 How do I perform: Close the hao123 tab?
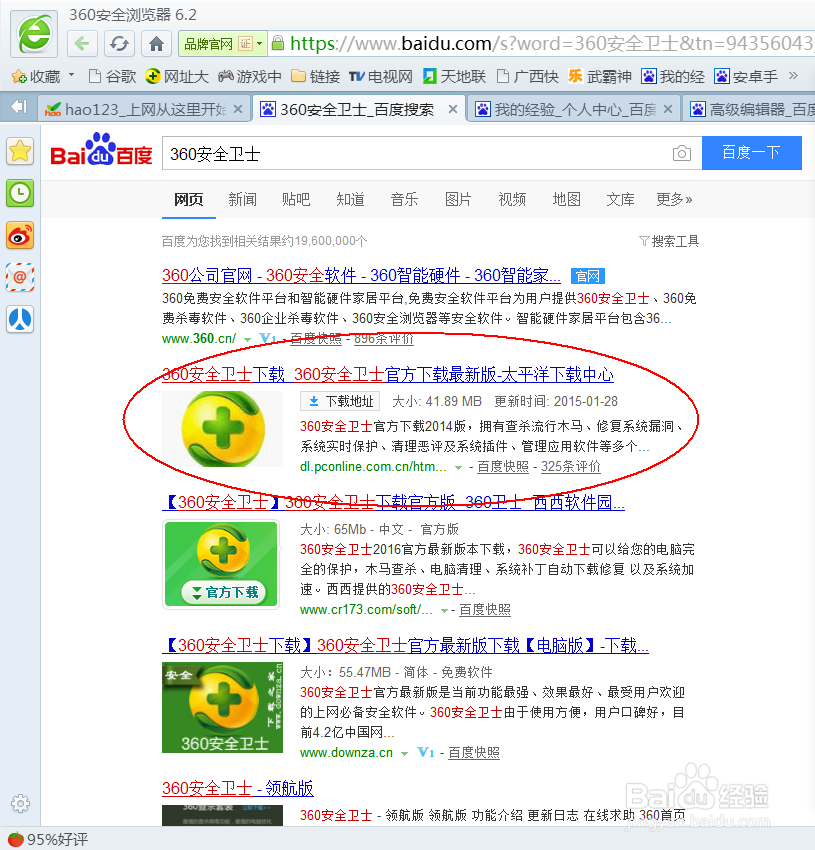(x=238, y=110)
